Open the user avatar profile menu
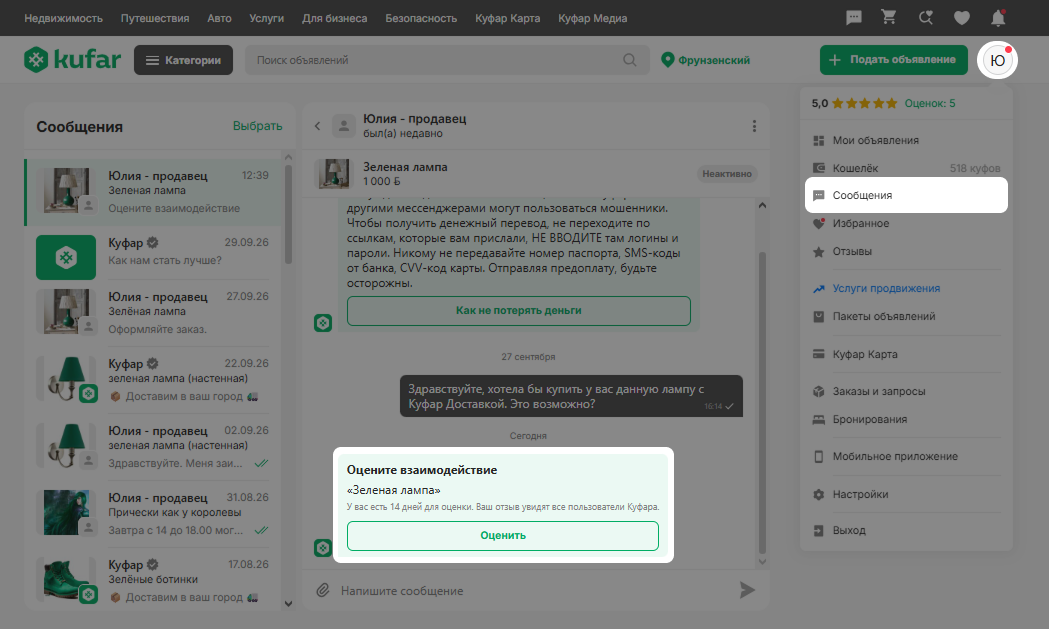 (x=997, y=60)
